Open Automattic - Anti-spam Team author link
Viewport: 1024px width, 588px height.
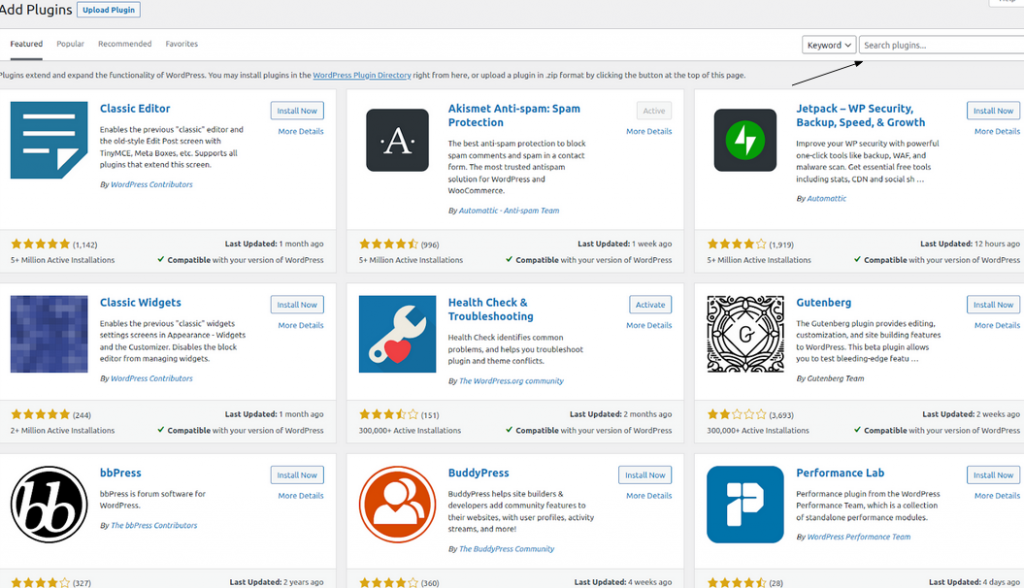pos(509,211)
